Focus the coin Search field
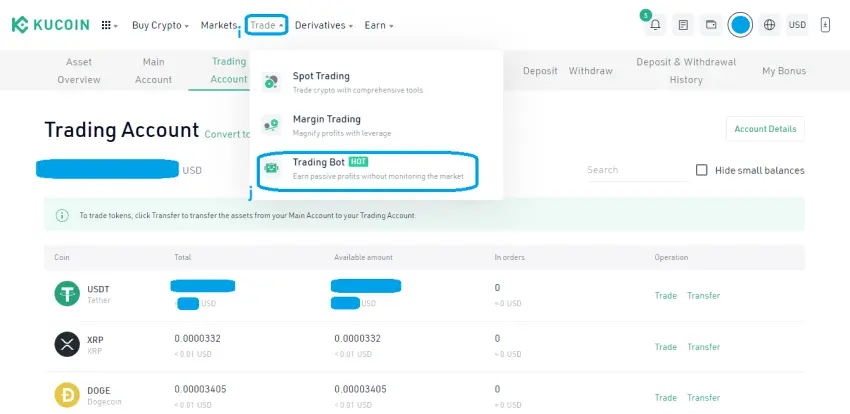Screen dimensions: 850x414 click(636, 170)
